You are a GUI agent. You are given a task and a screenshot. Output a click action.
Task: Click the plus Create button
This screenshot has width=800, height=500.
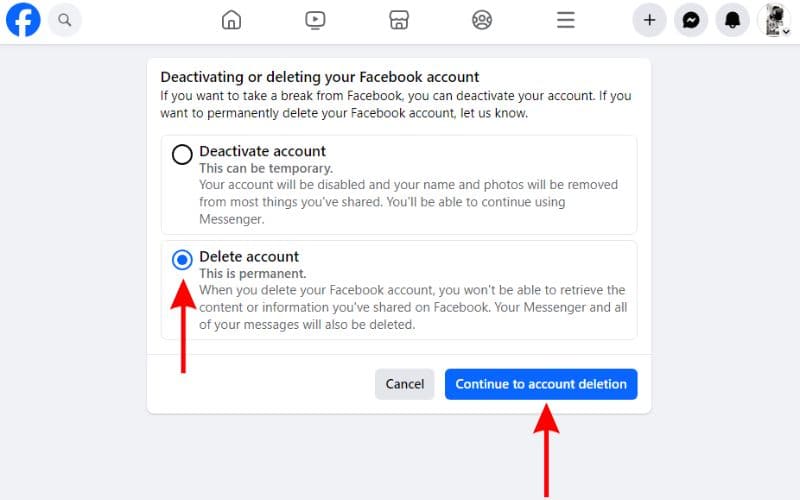pos(649,20)
